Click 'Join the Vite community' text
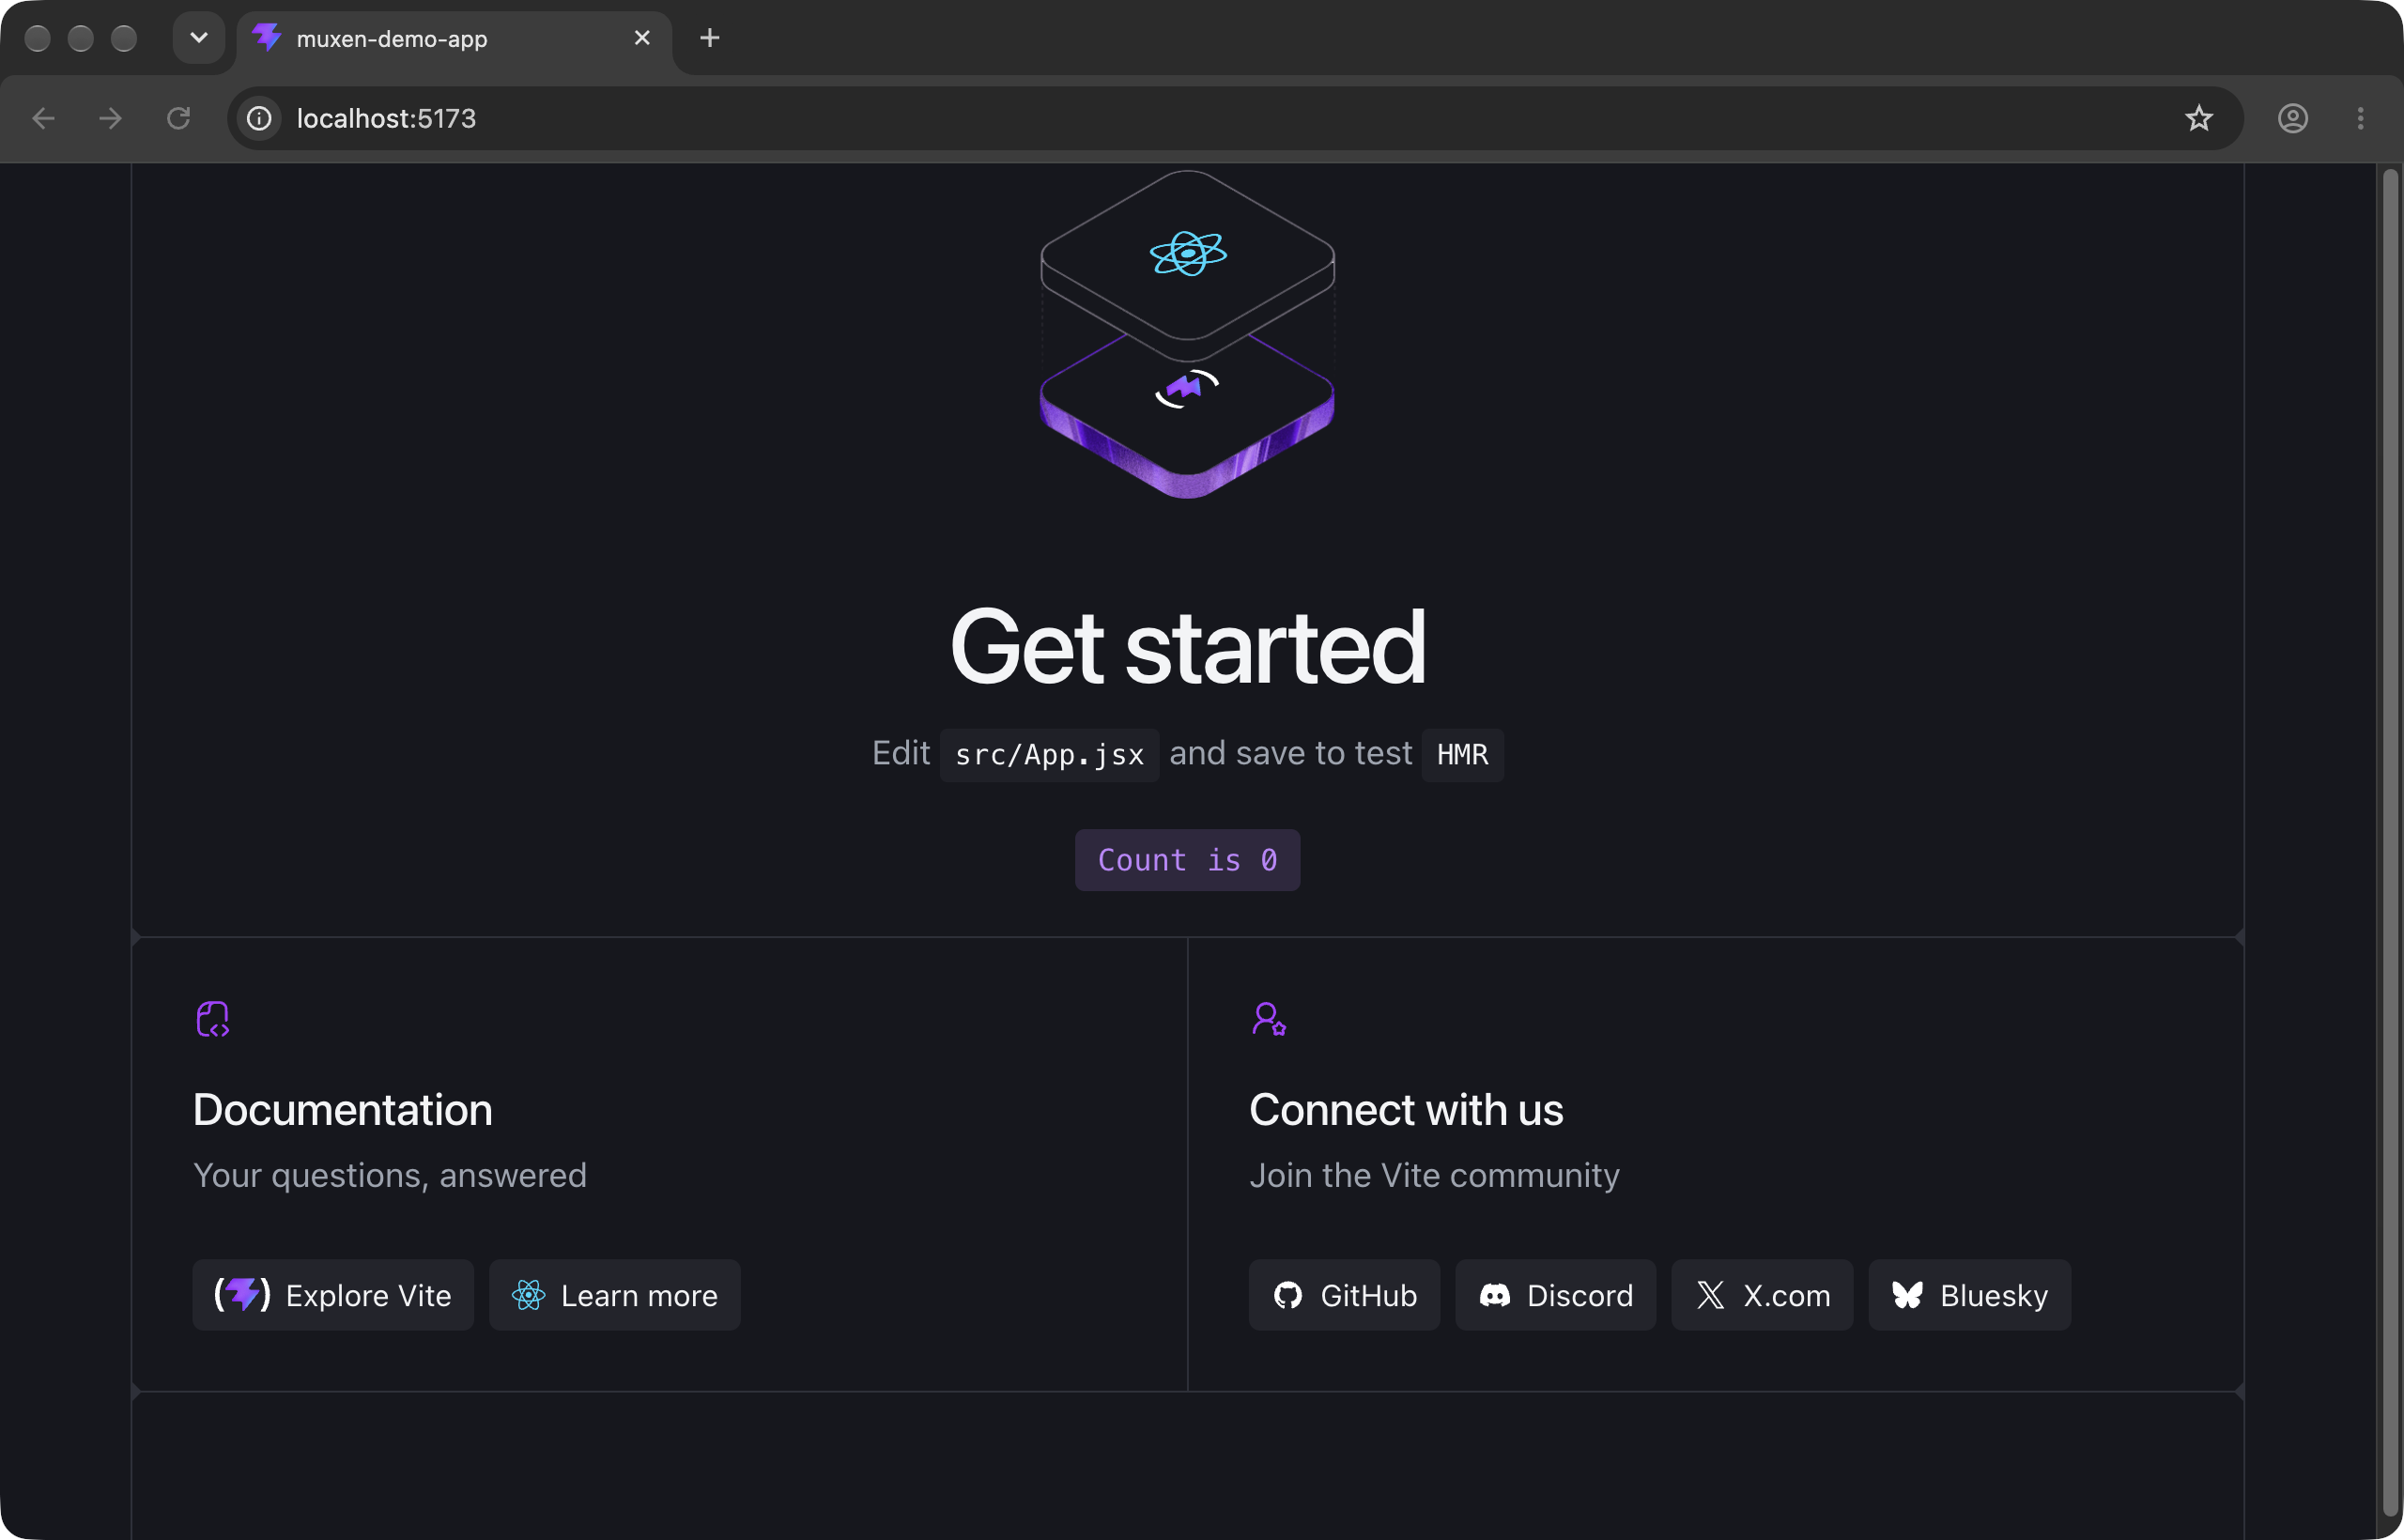The width and height of the screenshot is (2404, 1540). pos(1434,1176)
